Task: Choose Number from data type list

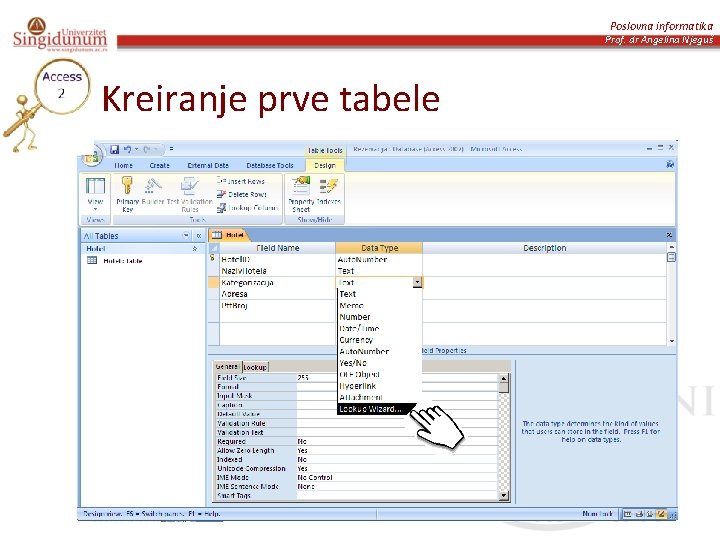Action: click(379, 317)
